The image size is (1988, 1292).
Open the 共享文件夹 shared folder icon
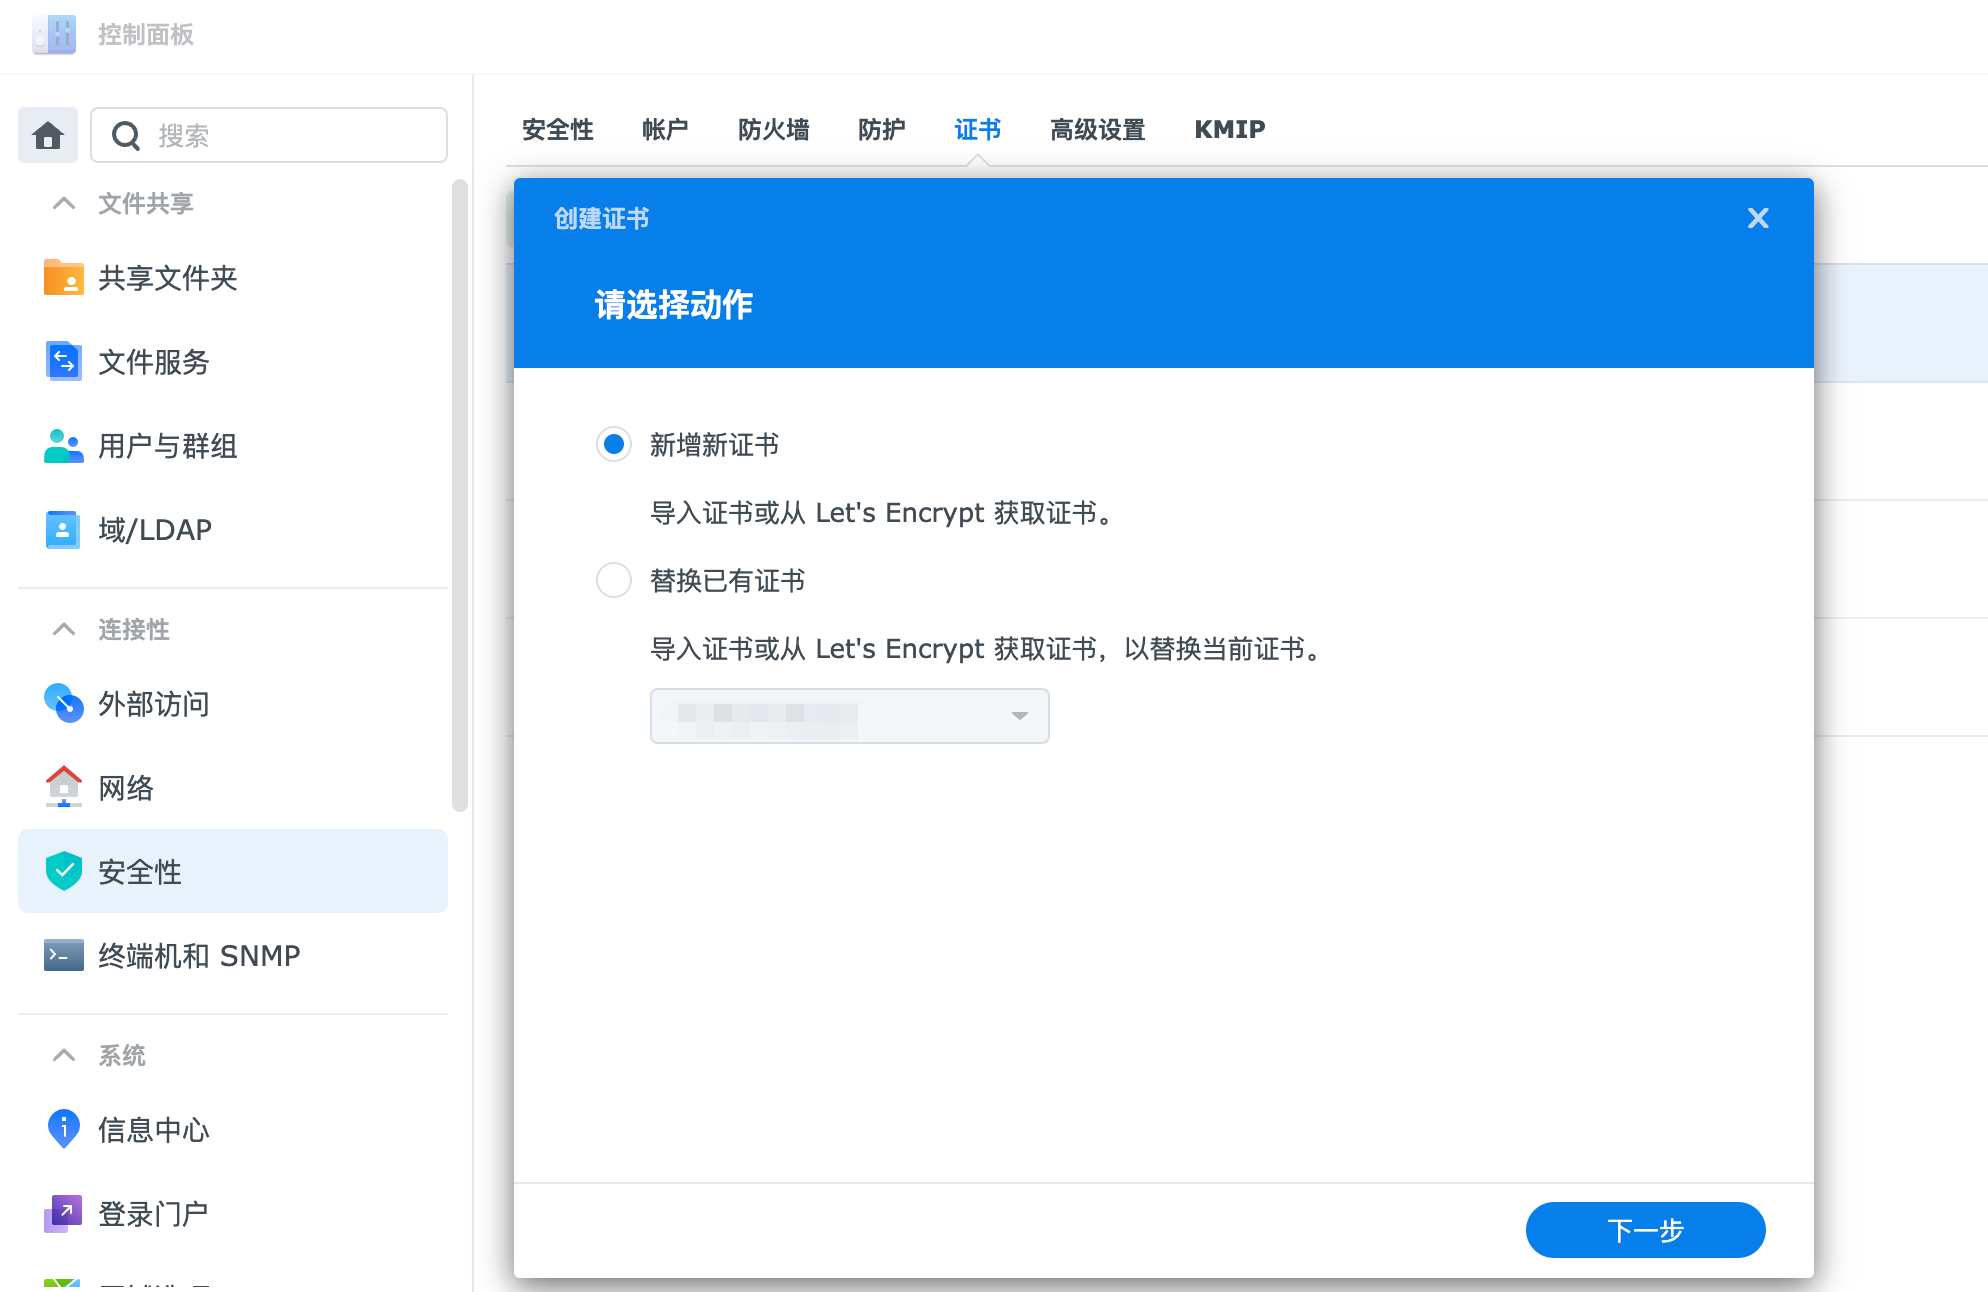63,278
